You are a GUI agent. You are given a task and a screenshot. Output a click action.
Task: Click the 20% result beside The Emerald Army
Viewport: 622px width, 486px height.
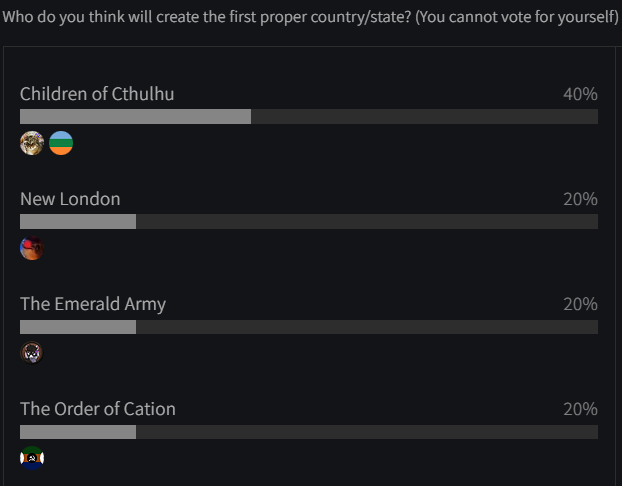tap(580, 304)
